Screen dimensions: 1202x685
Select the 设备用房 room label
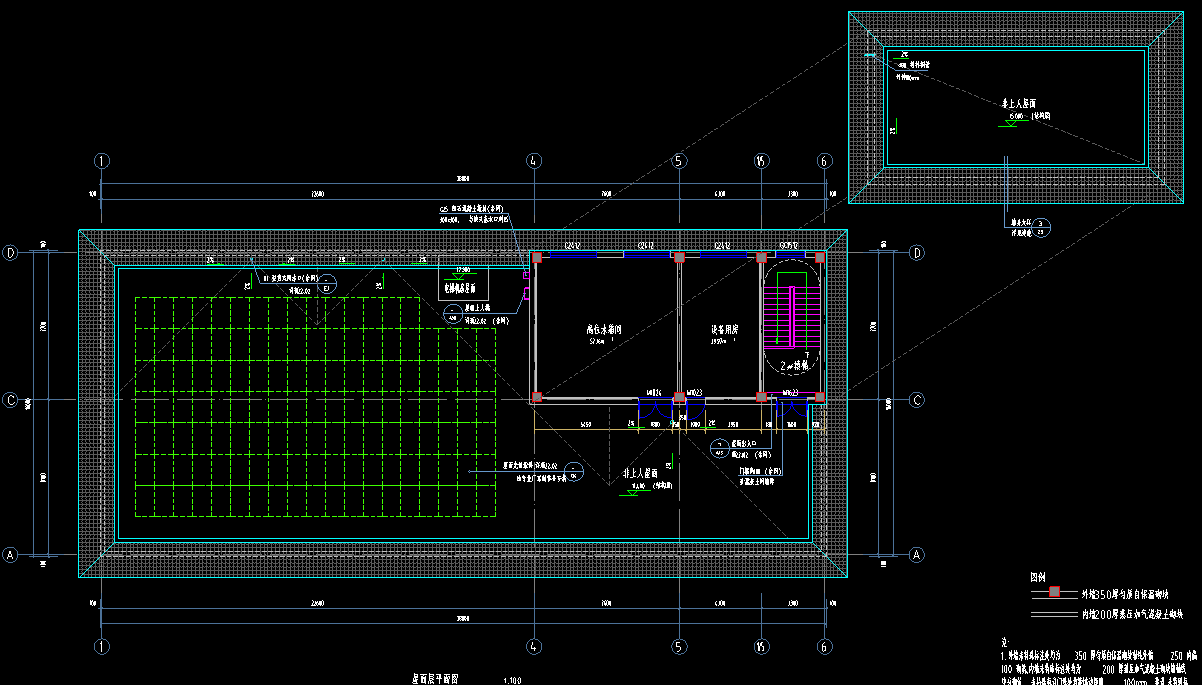[x=724, y=329]
